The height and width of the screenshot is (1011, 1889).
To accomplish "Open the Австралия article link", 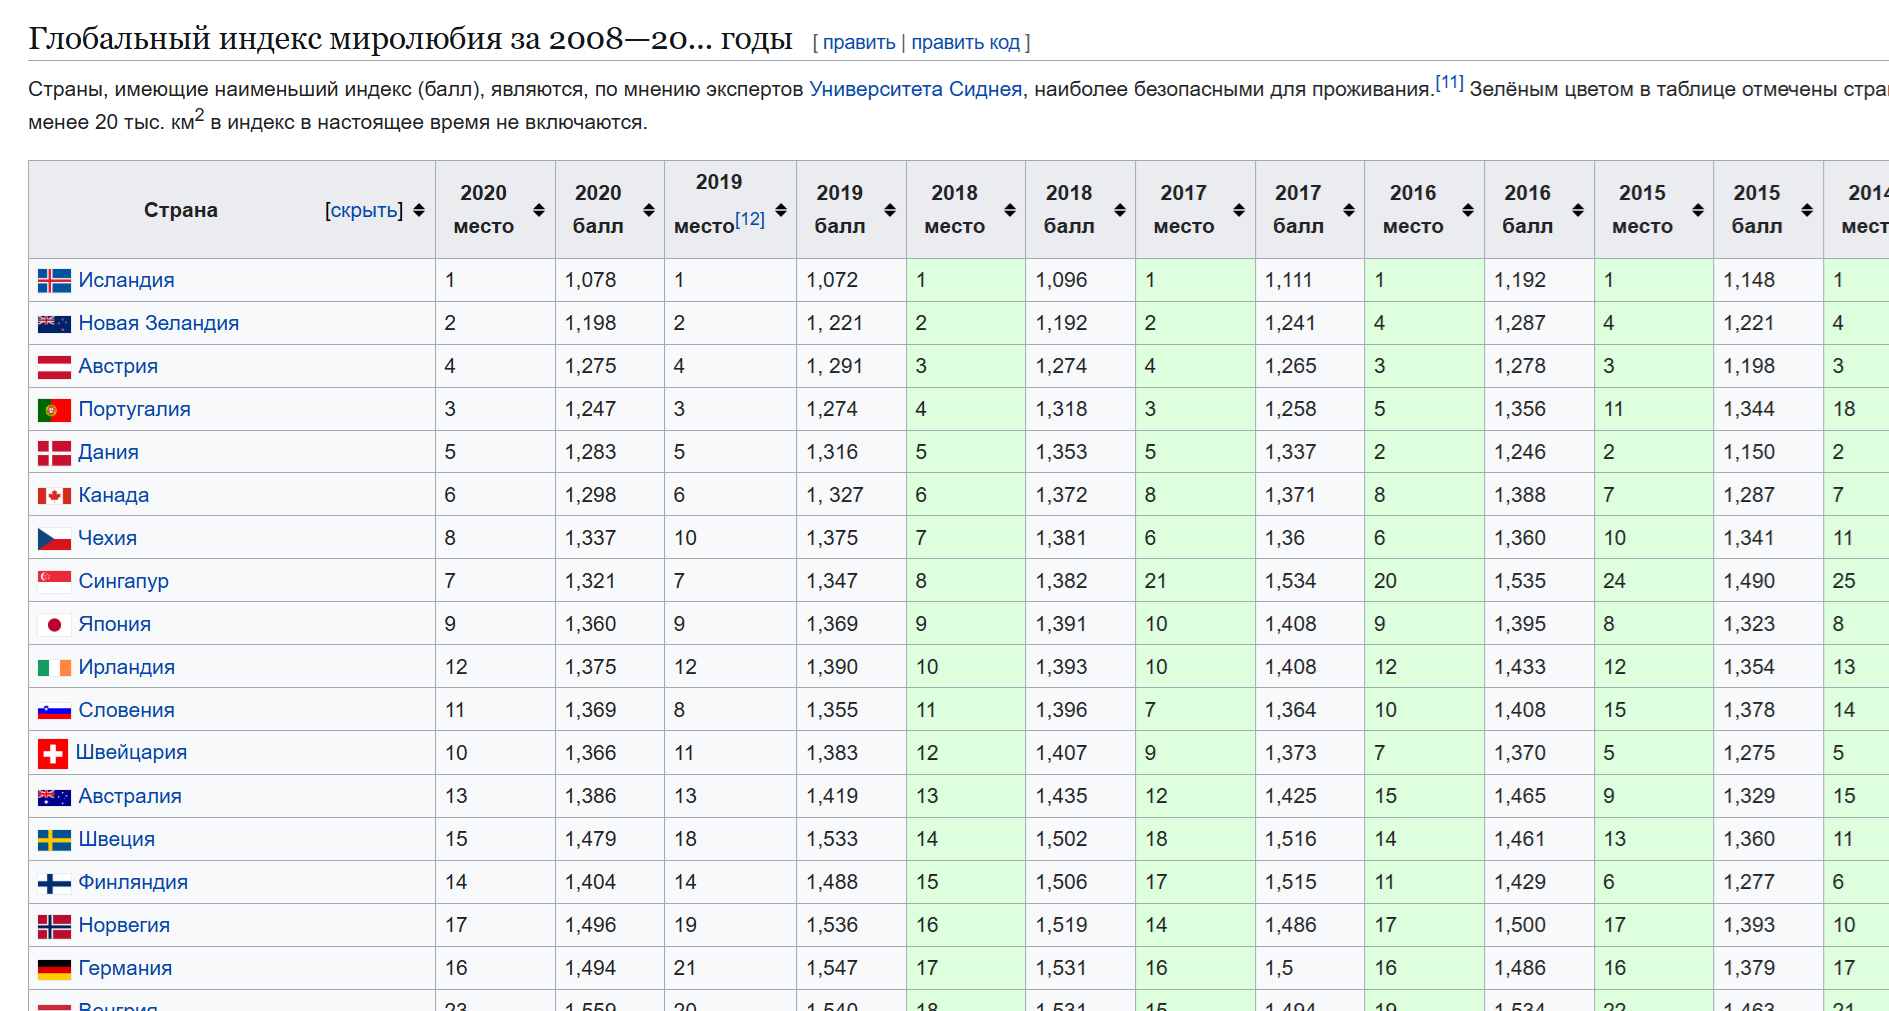I will [130, 796].
